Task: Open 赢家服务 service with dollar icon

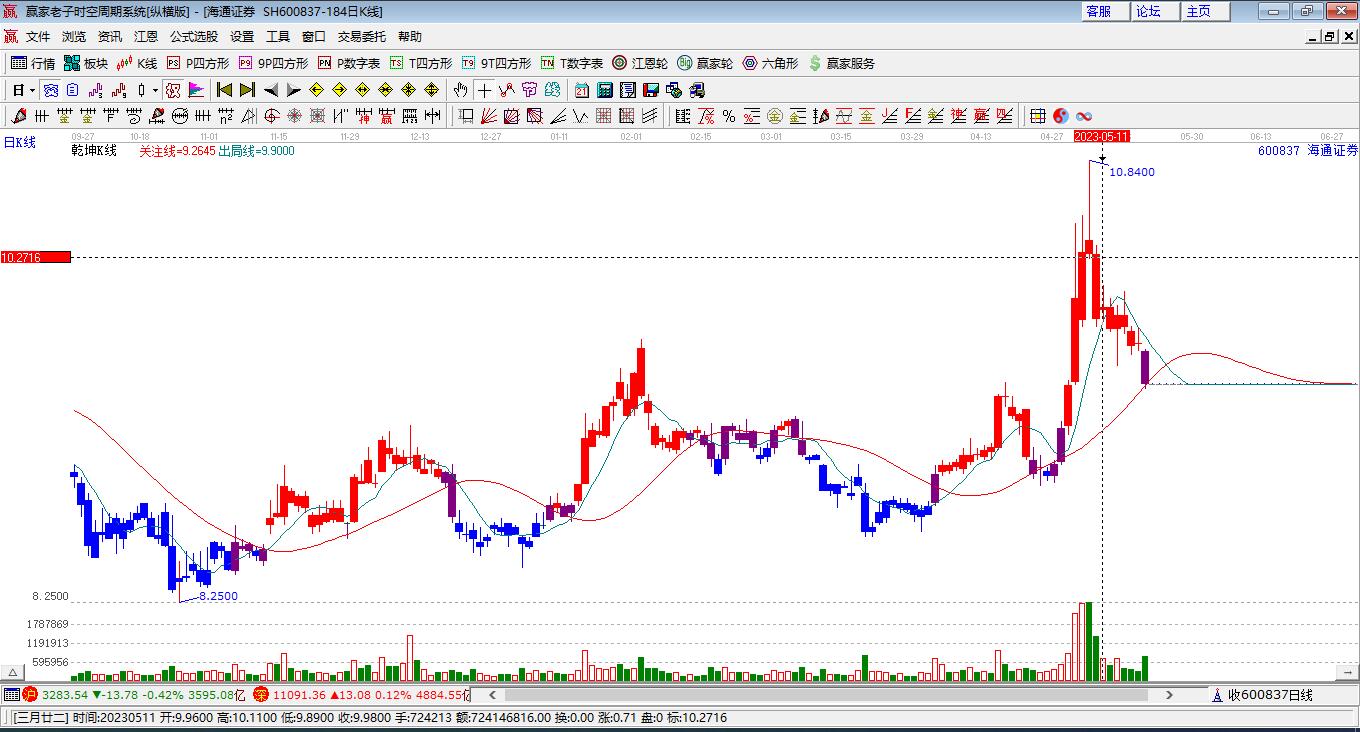Action: coord(841,63)
